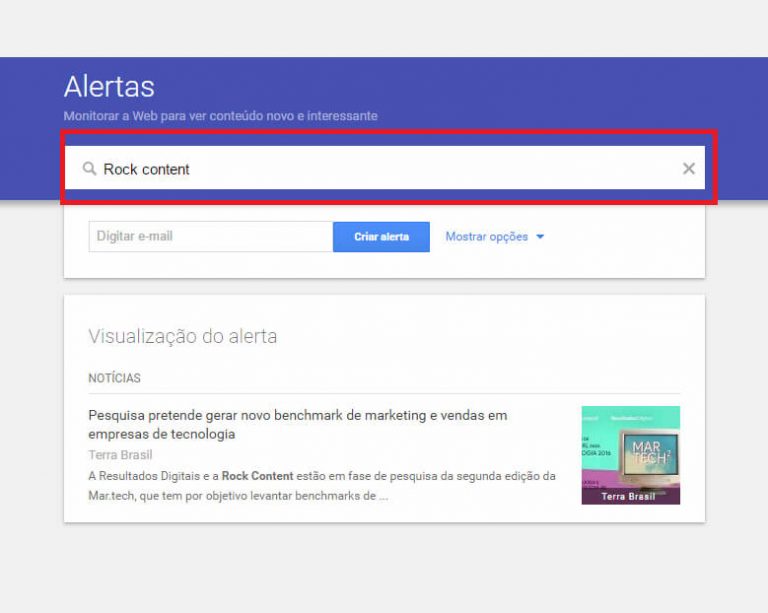Image resolution: width=768 pixels, height=613 pixels.
Task: Focus the 'Rock content' search field
Action: pyautogui.click(x=384, y=168)
